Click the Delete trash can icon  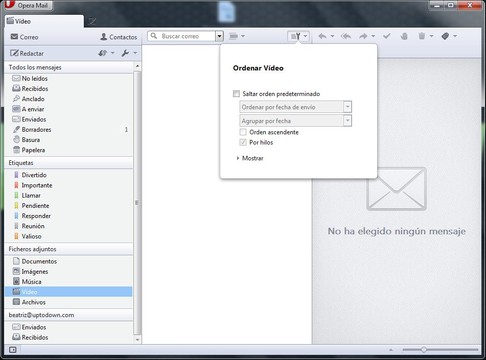coord(422,36)
